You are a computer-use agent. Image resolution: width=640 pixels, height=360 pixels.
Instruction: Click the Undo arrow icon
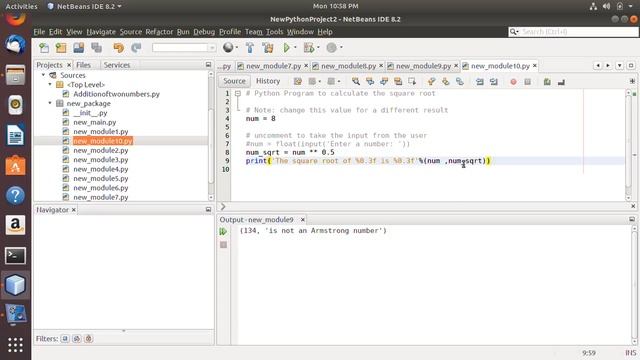pos(118,48)
